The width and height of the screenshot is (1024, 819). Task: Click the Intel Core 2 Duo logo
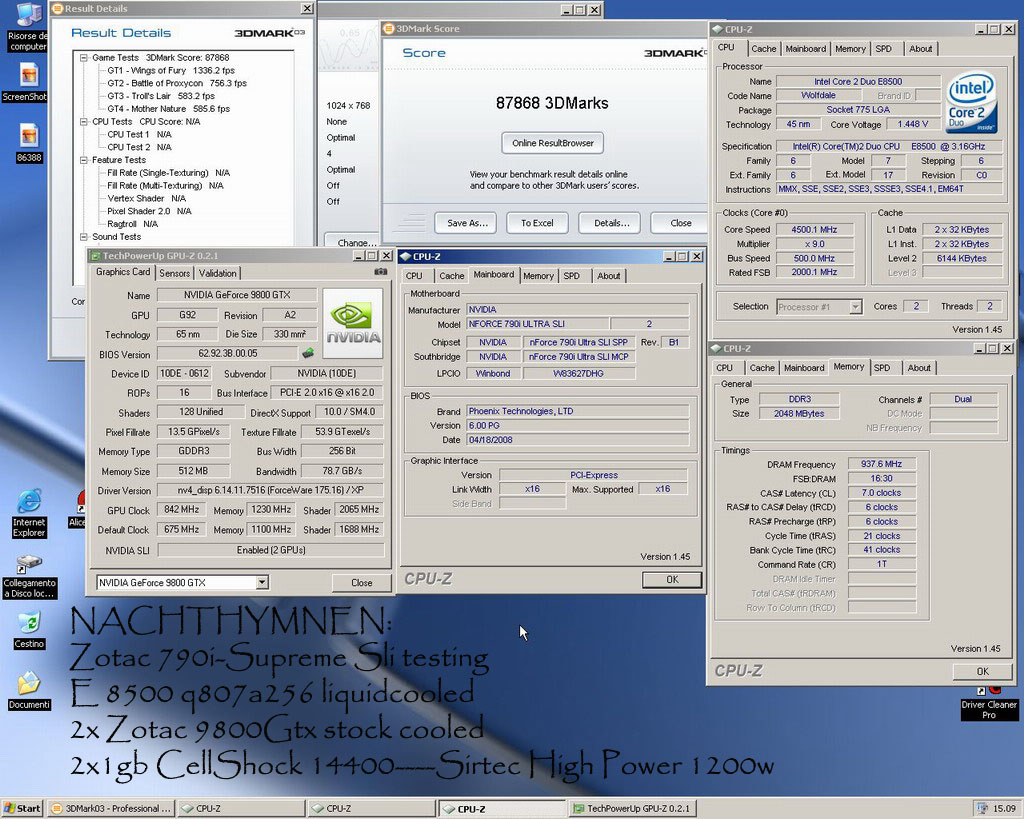(x=972, y=103)
